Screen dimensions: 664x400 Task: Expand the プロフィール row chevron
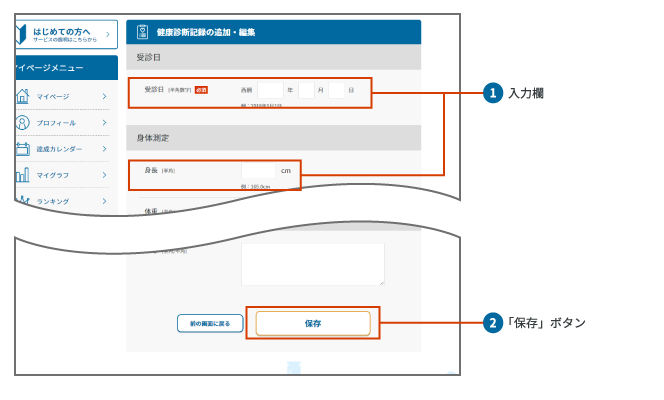click(x=104, y=123)
